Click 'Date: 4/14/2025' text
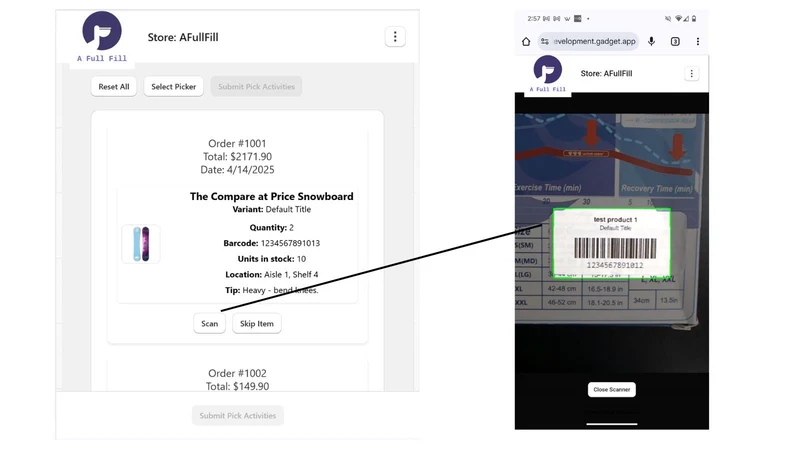800x450 pixels. click(237, 169)
